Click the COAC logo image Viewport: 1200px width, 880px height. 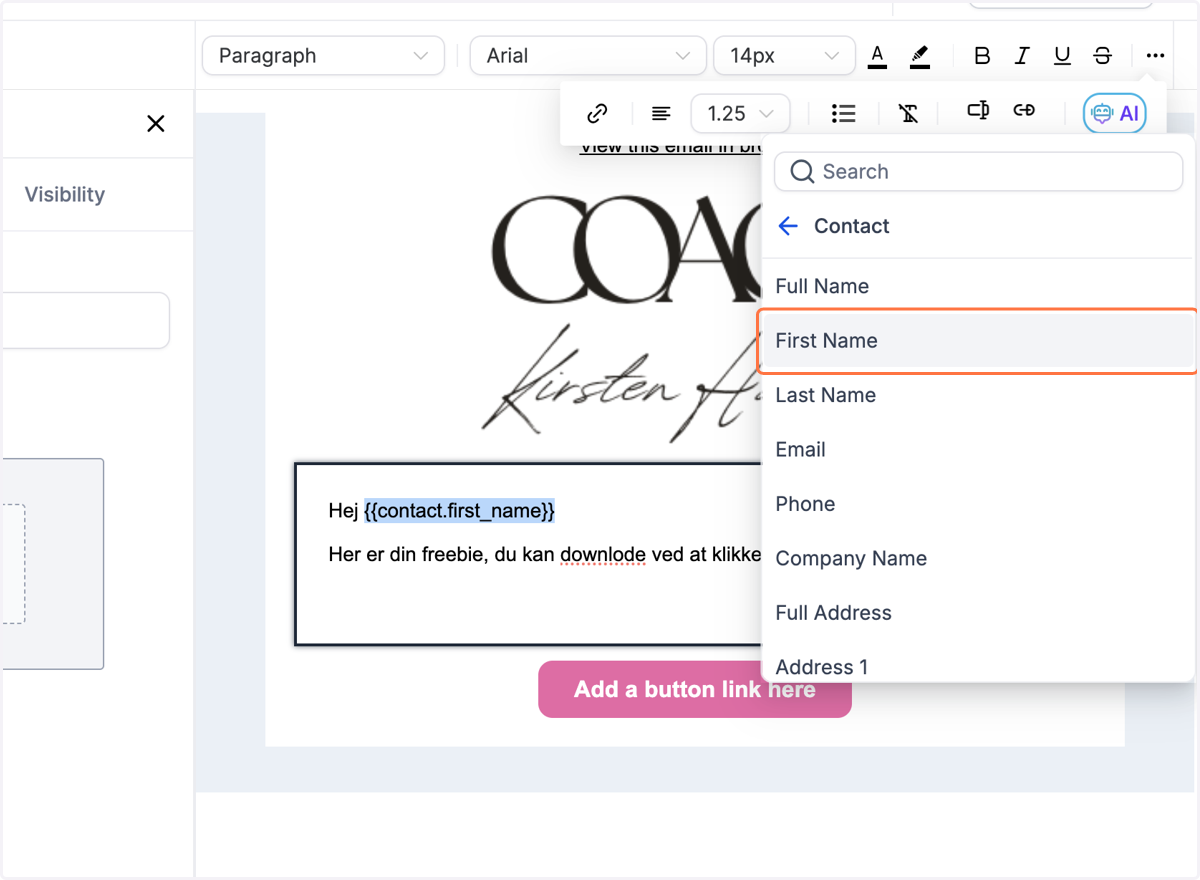pyautogui.click(x=626, y=250)
